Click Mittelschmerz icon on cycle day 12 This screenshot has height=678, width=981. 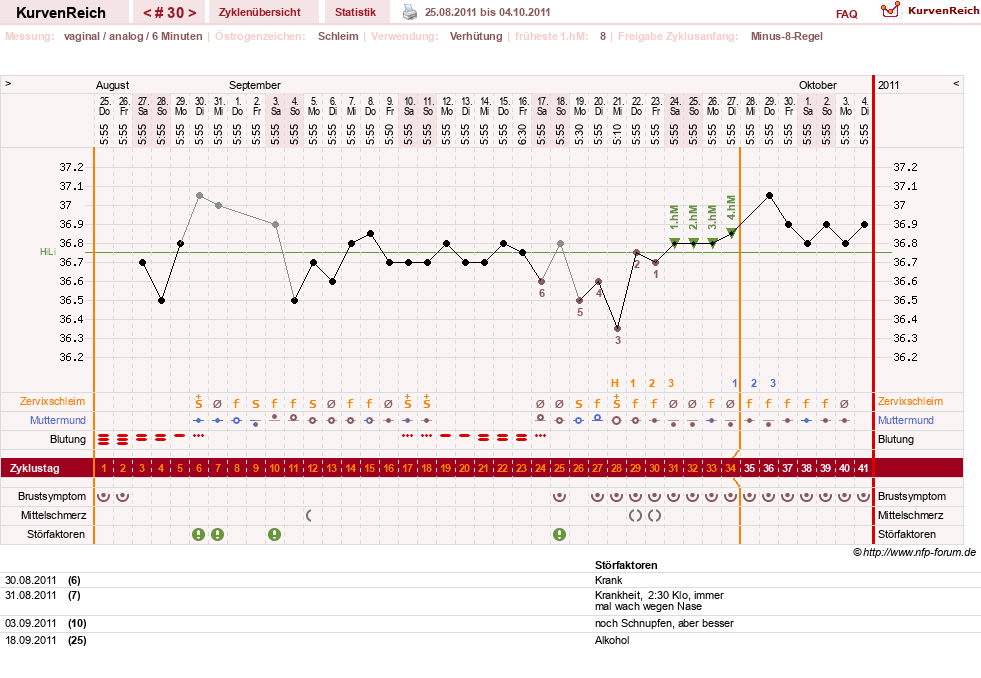309,515
